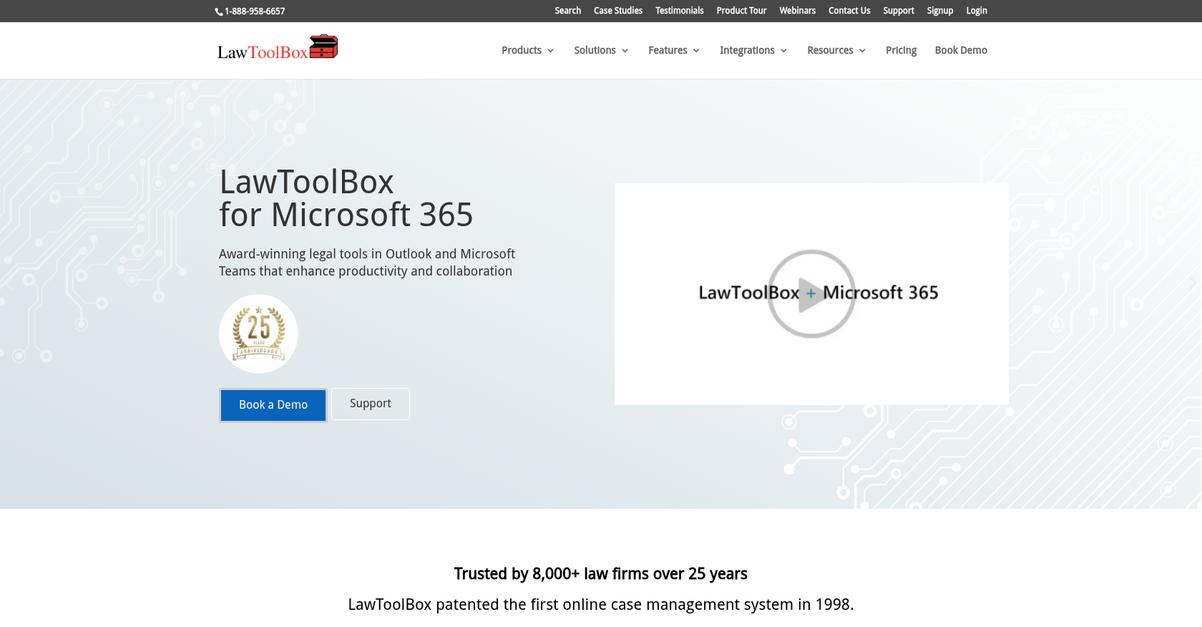
Task: Click the 1-888-958-6657 phone number
Action: [255, 11]
